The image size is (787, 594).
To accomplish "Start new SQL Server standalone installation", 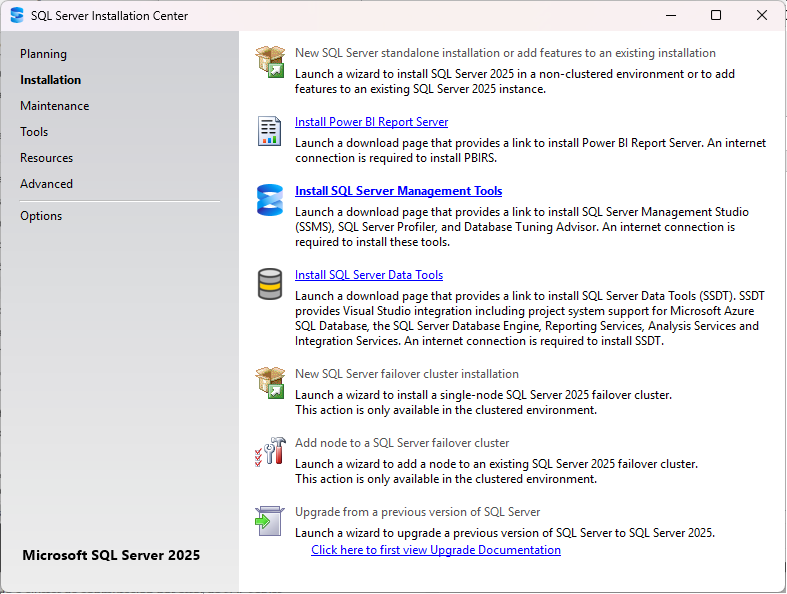I will (505, 53).
